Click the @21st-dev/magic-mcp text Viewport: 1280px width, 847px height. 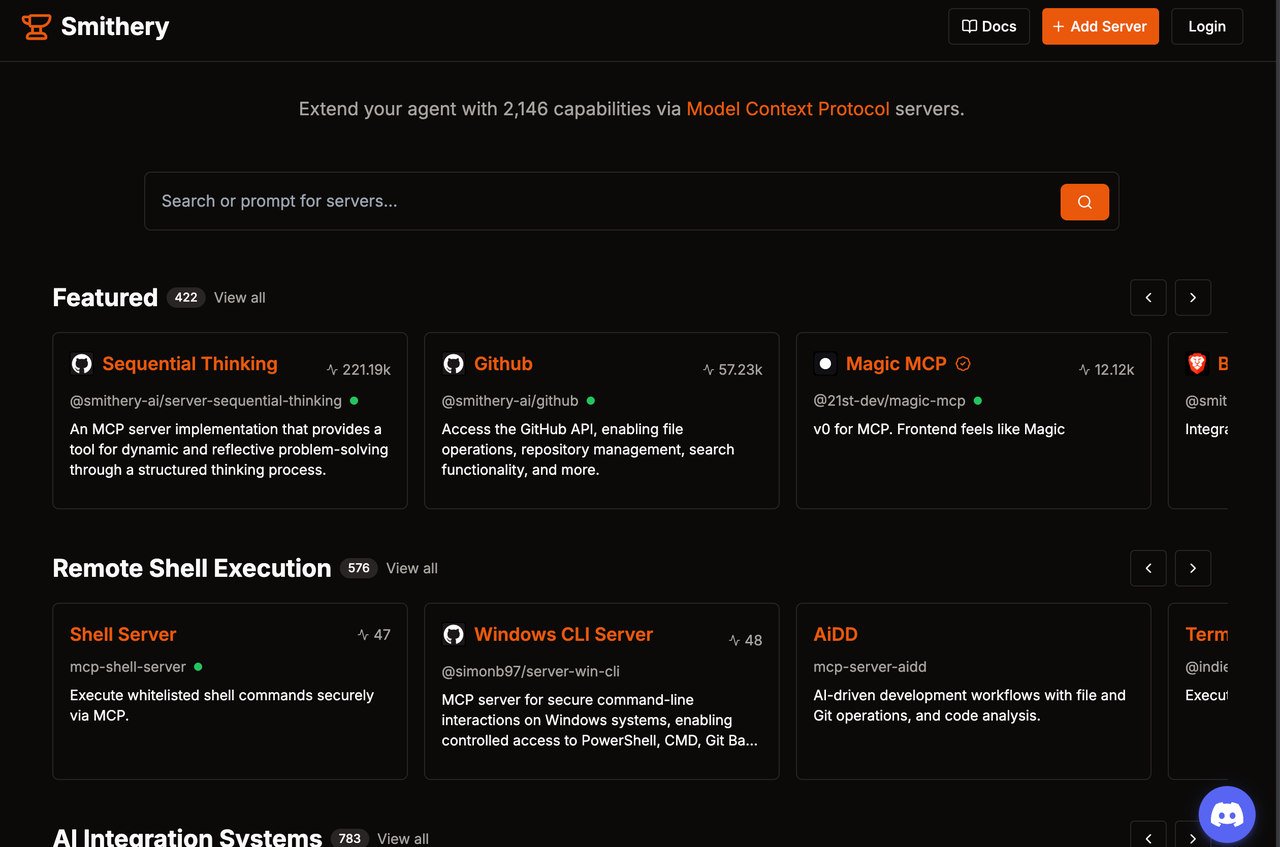[890, 400]
